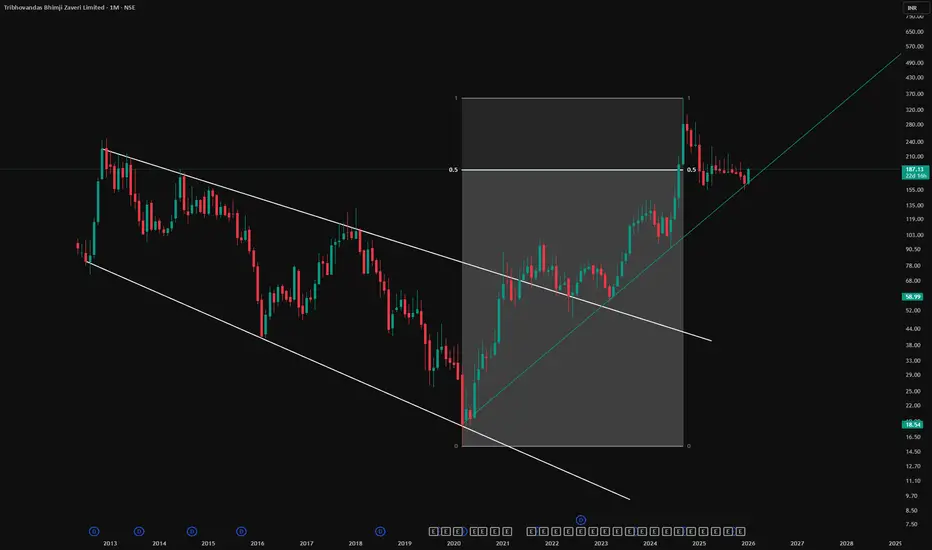932x550 pixels.
Task: Select the left 0.5 Fibonacci level label
Action: pyautogui.click(x=454, y=170)
